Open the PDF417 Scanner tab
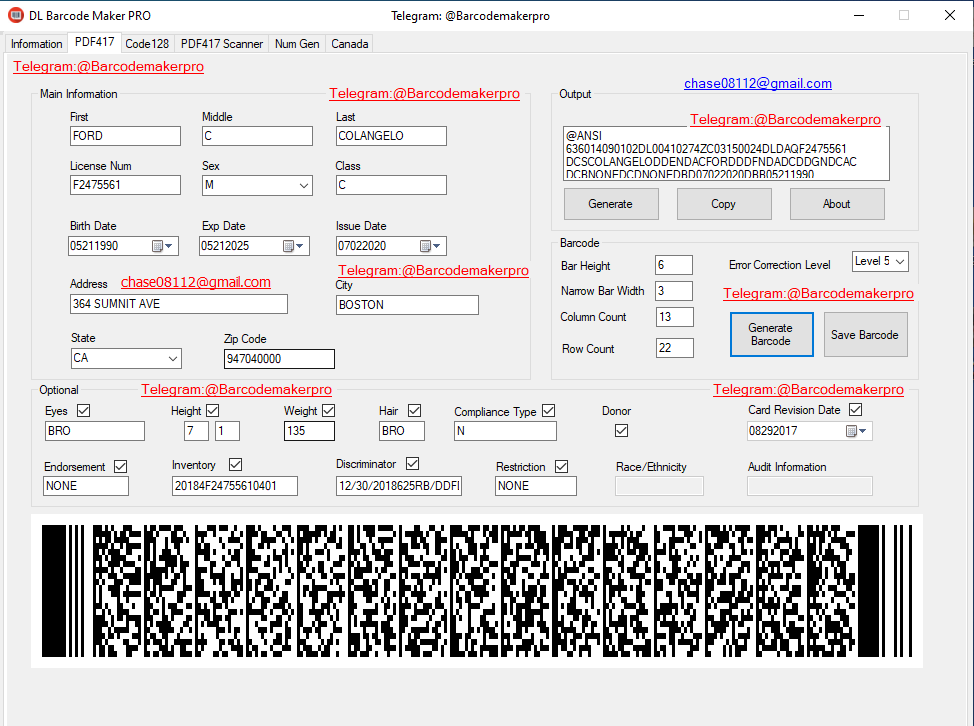The height and width of the screenshot is (726, 974). pos(222,44)
